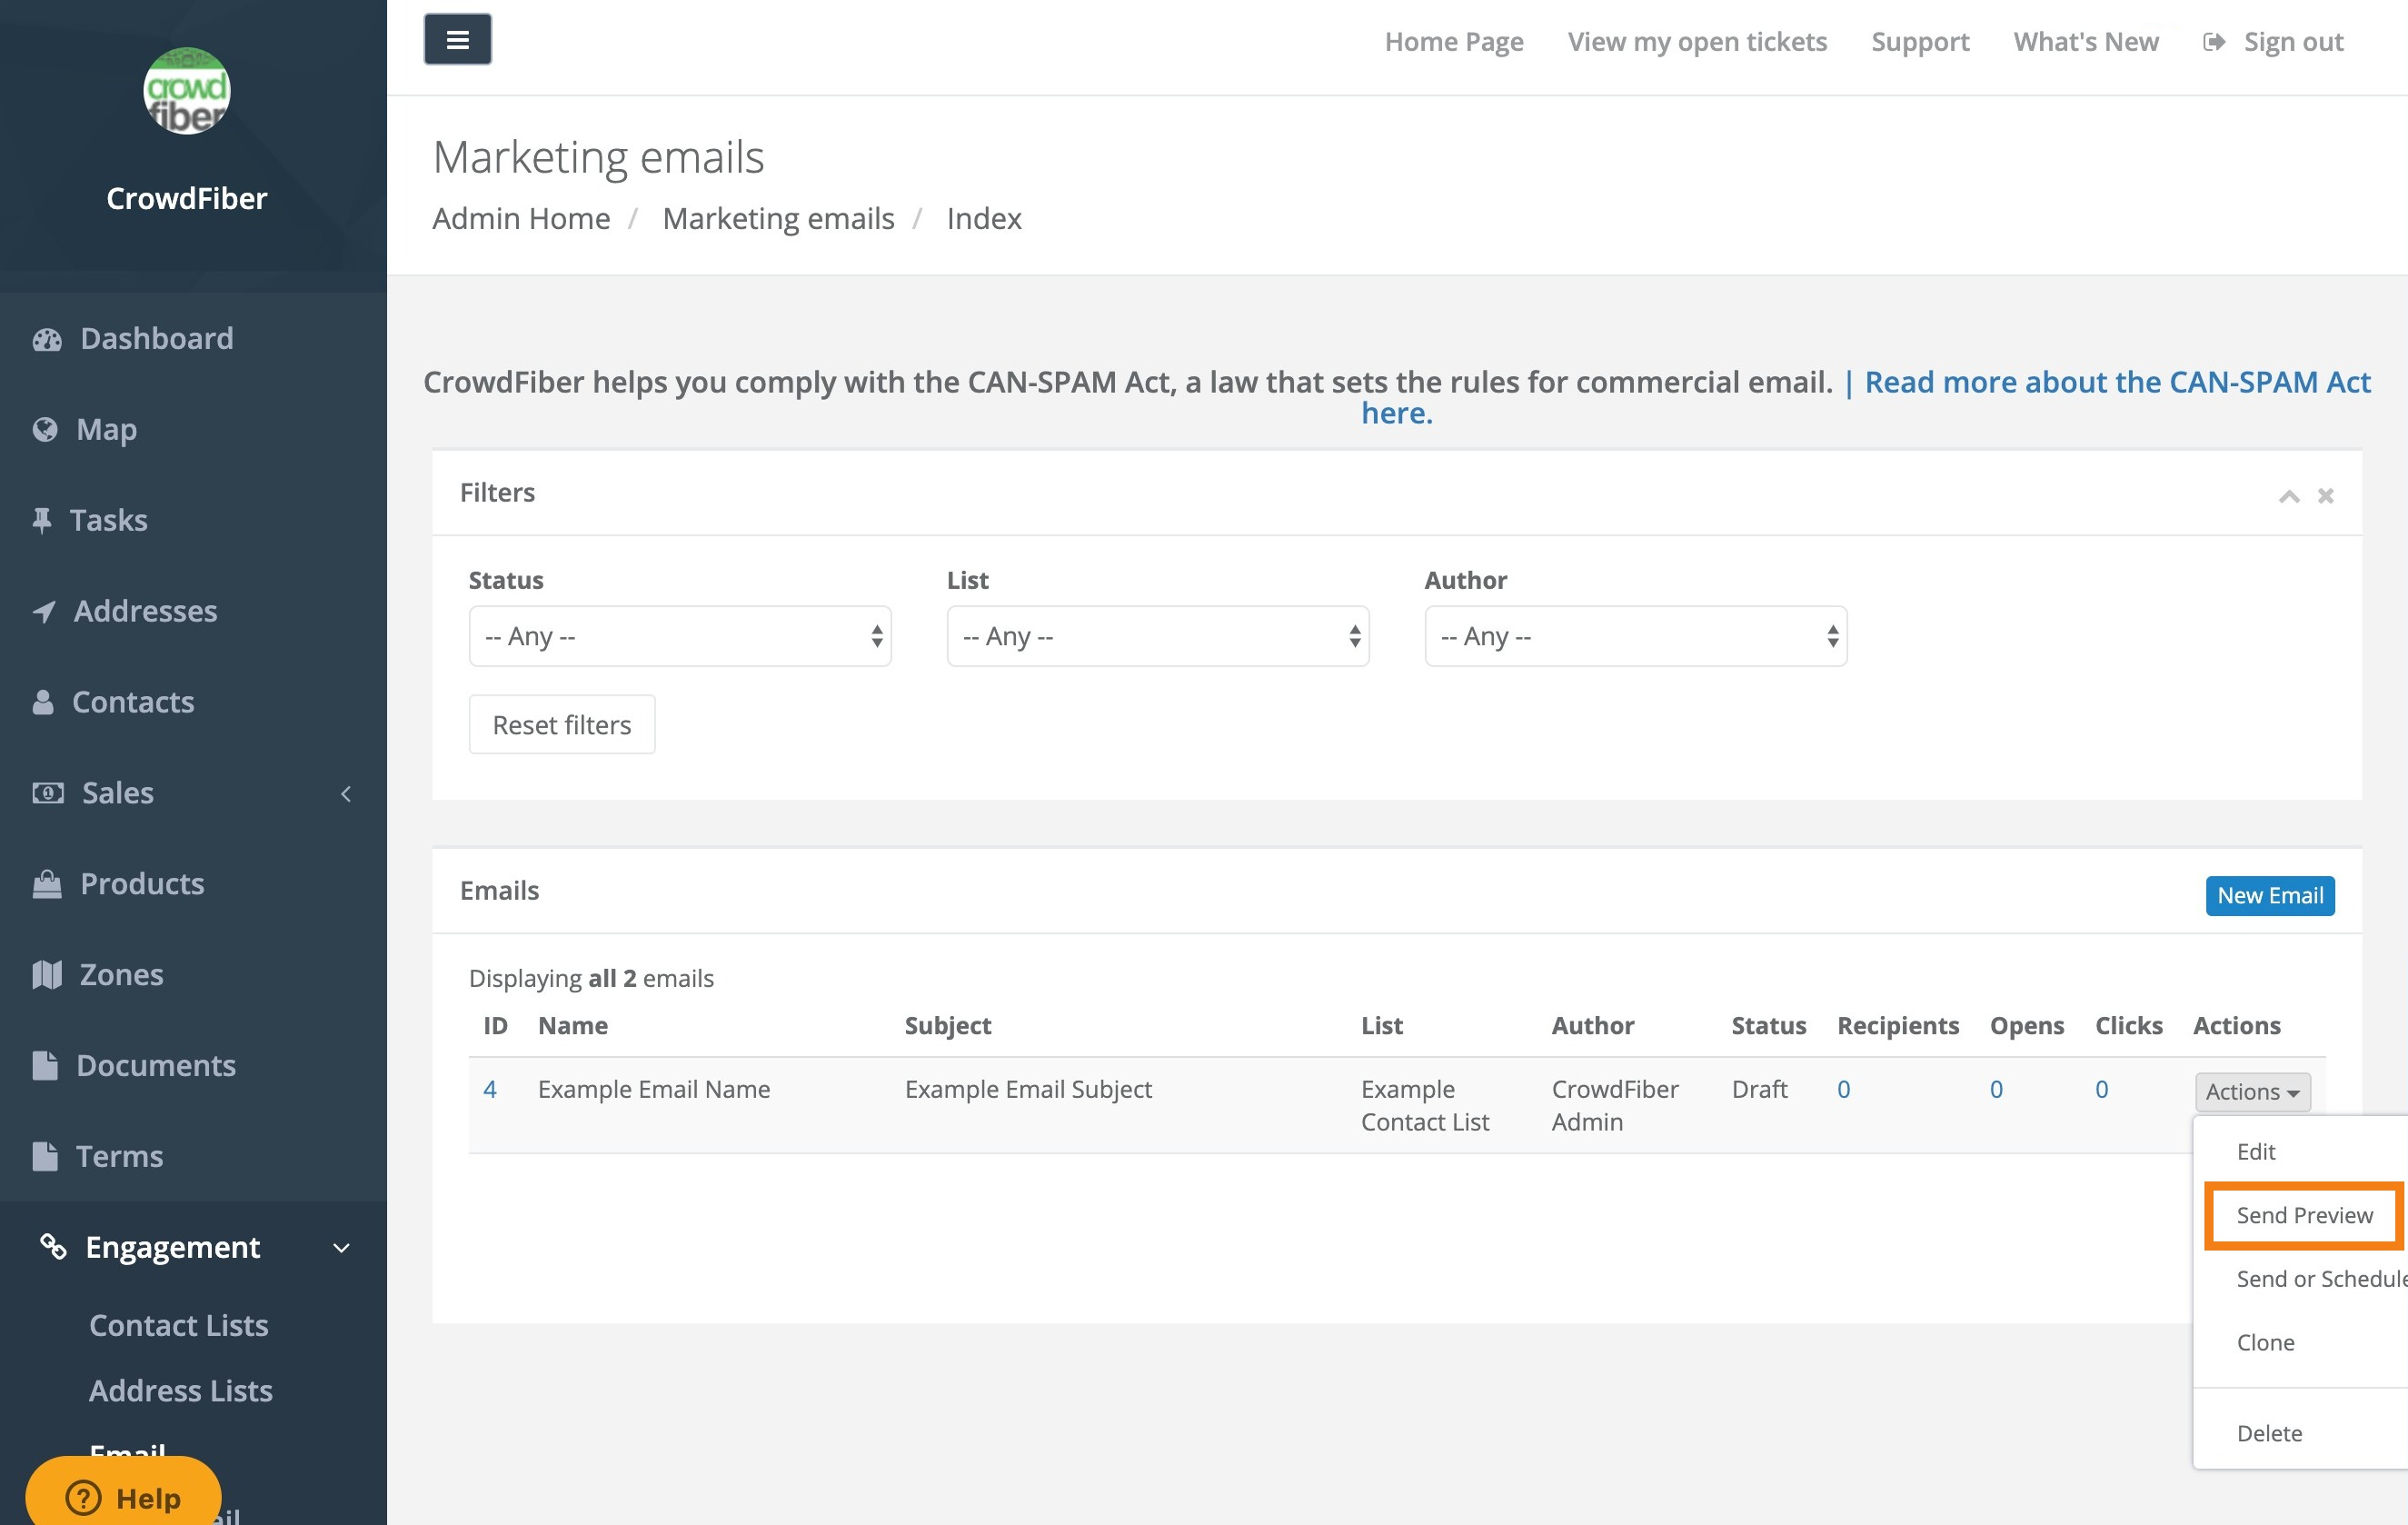Click the Tasks pushpin icon
The width and height of the screenshot is (2408, 1525).
point(42,521)
